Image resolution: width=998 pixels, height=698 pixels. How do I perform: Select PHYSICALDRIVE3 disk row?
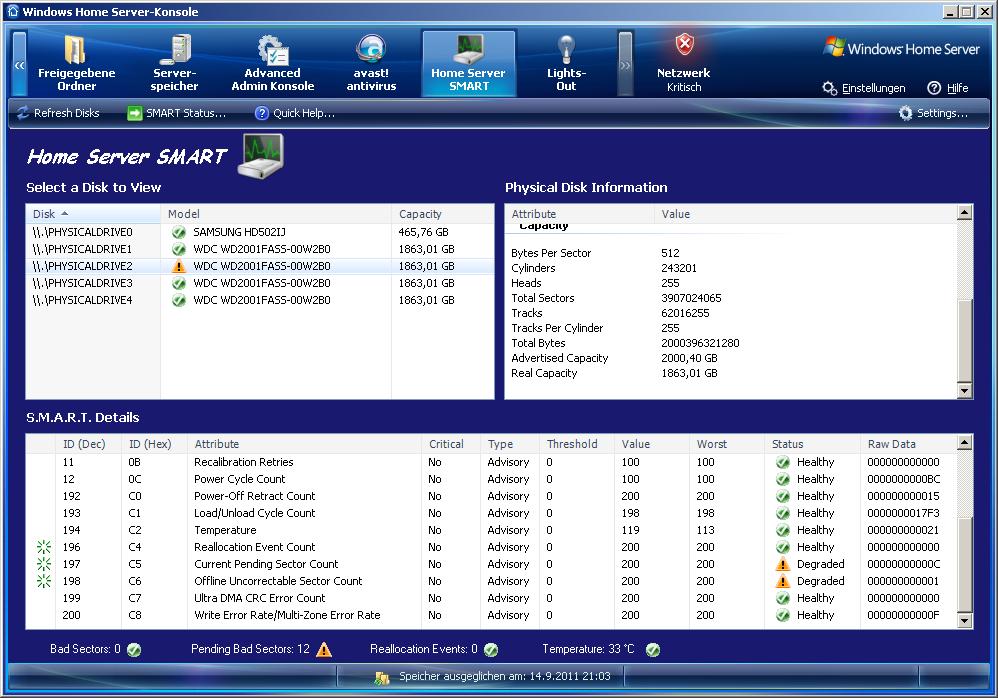click(x=260, y=283)
